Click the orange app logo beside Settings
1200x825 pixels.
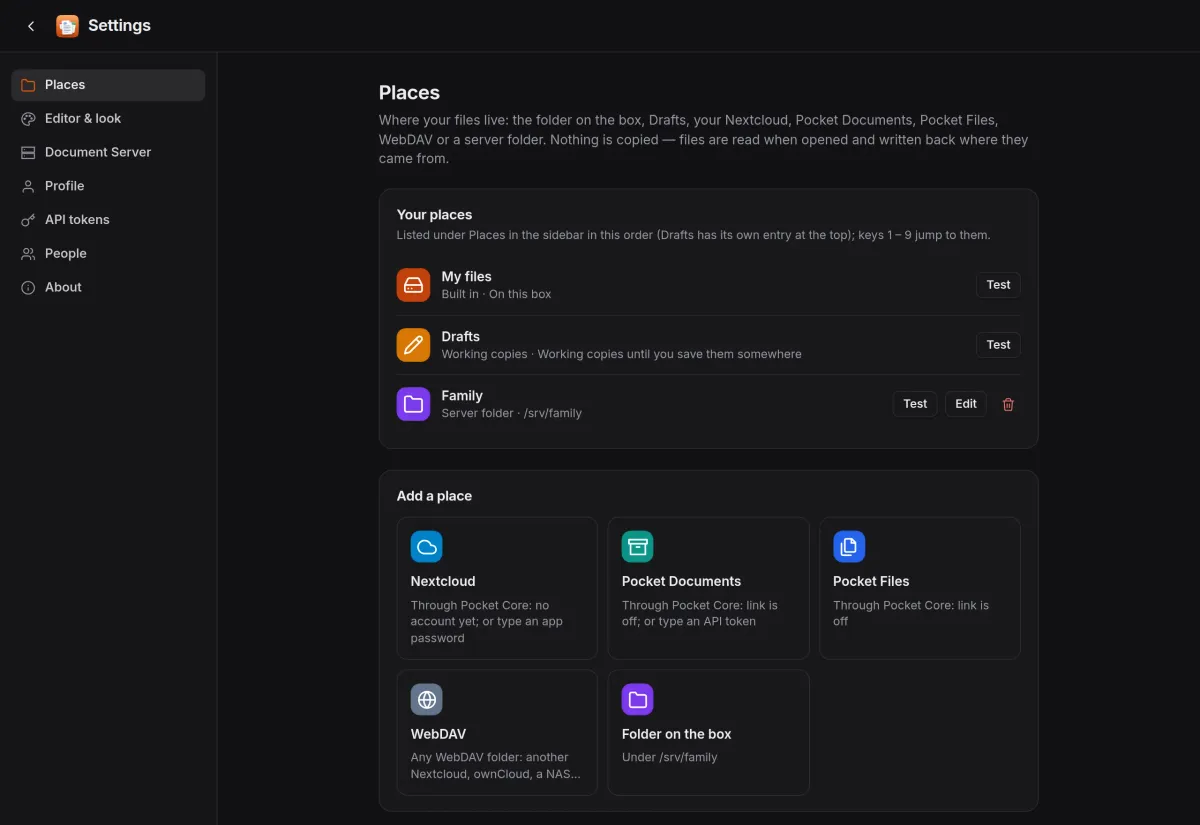tap(67, 26)
